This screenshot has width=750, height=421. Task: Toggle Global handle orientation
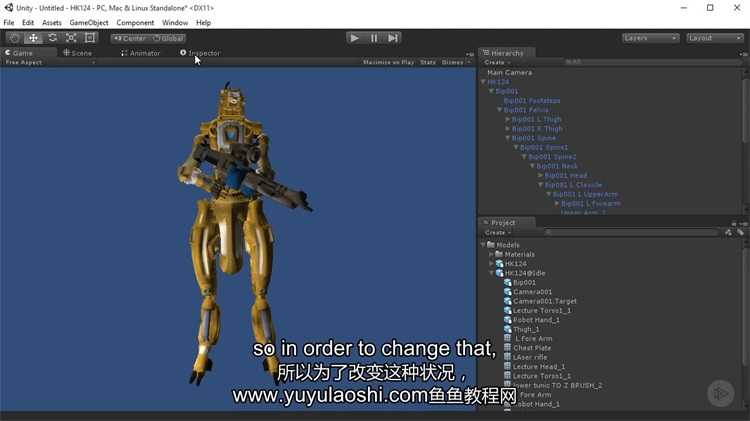[167, 38]
